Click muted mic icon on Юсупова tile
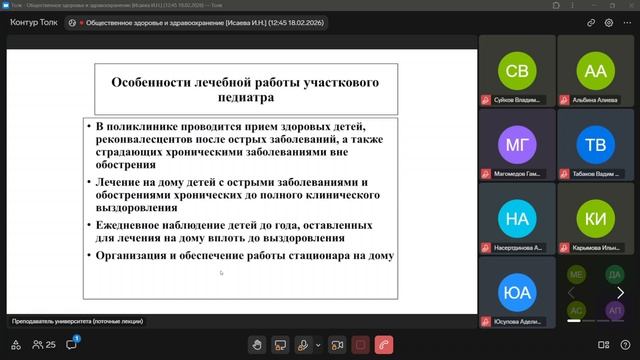This screenshot has width=640, height=360. [486, 322]
